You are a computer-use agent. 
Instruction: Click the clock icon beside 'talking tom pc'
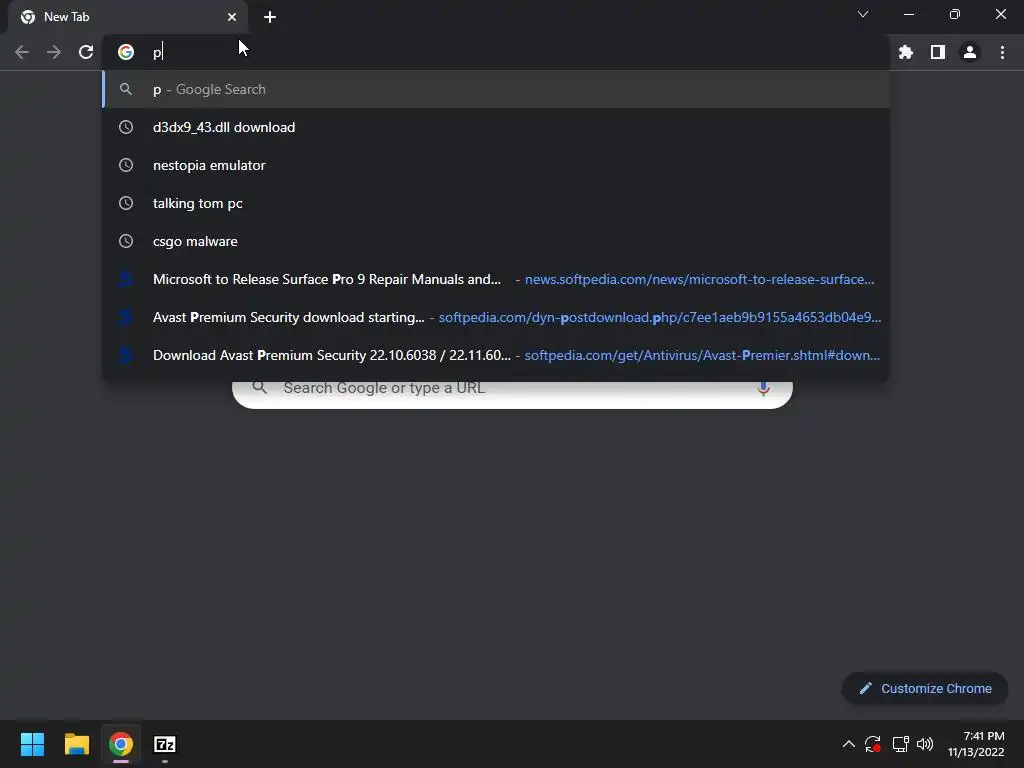pos(126,203)
